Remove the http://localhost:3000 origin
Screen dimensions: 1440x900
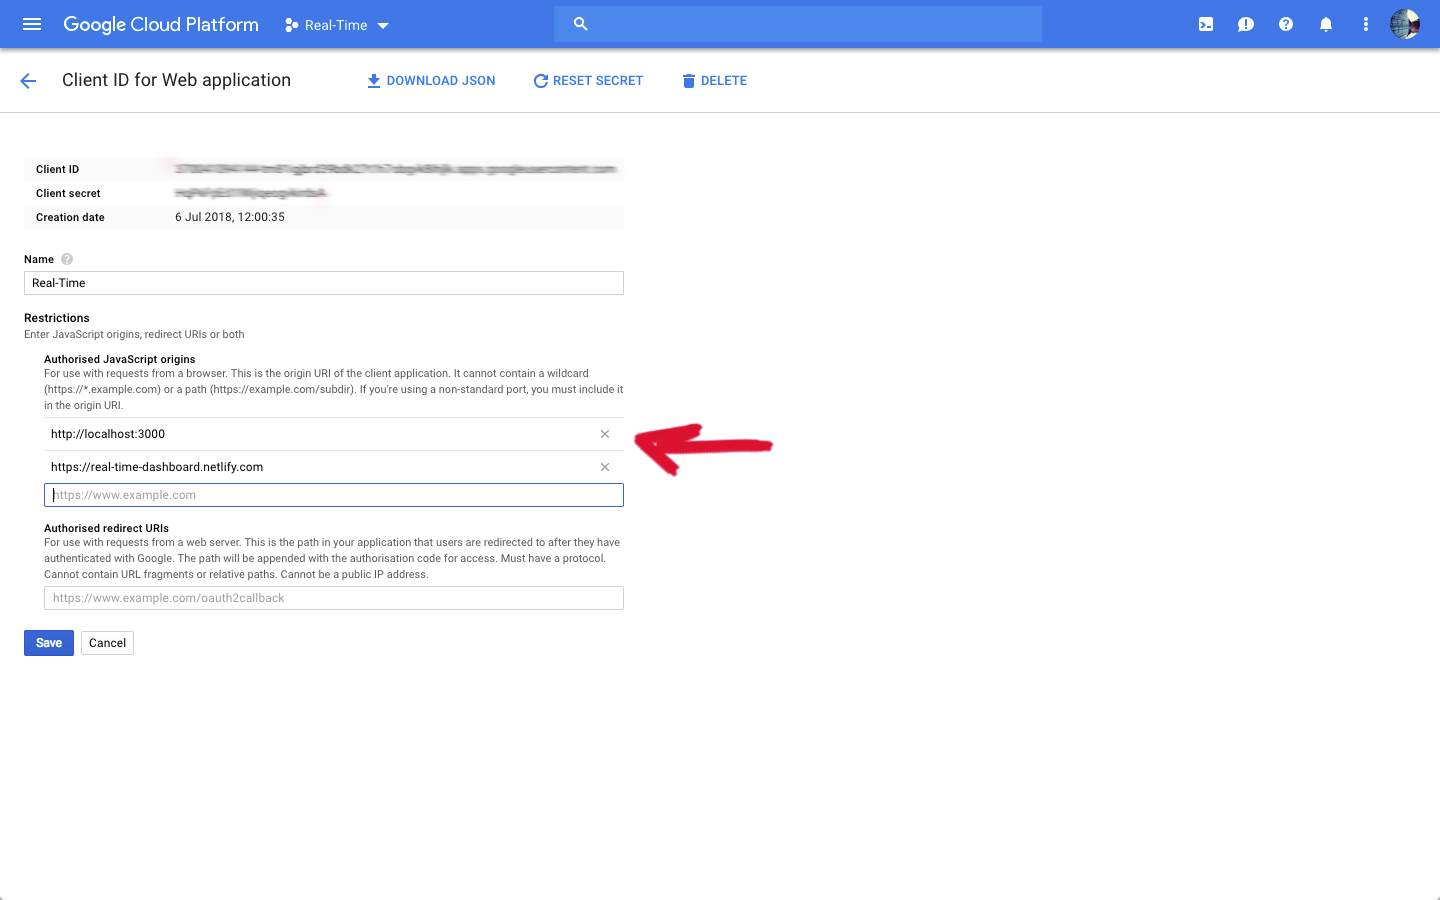tap(605, 434)
